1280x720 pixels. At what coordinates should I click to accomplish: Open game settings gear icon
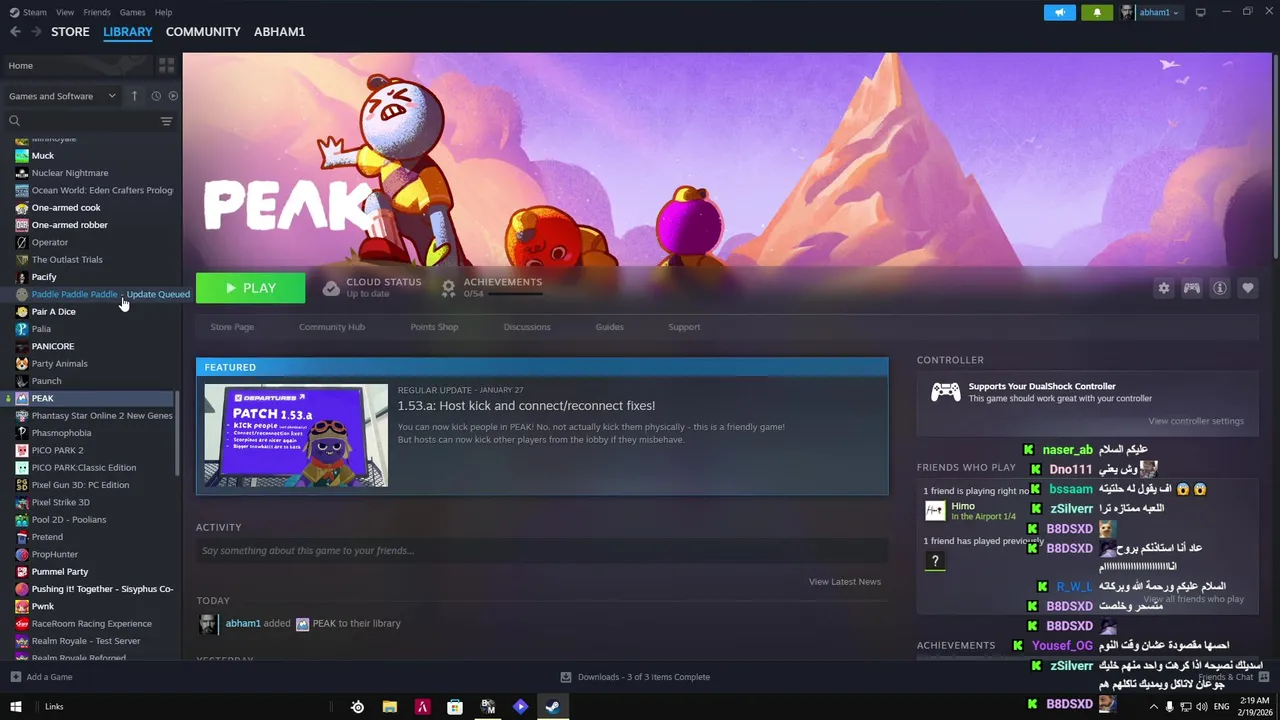point(1164,288)
